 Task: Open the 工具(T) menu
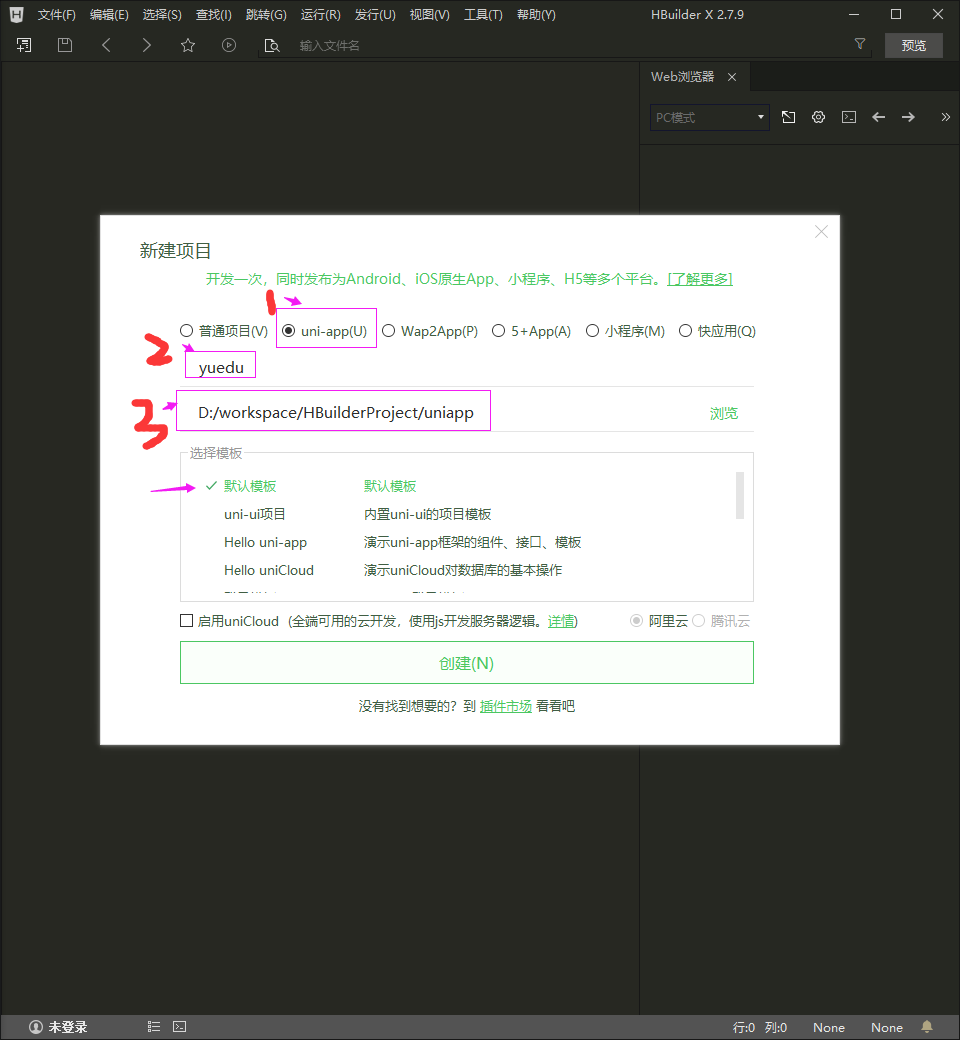[x=483, y=15]
